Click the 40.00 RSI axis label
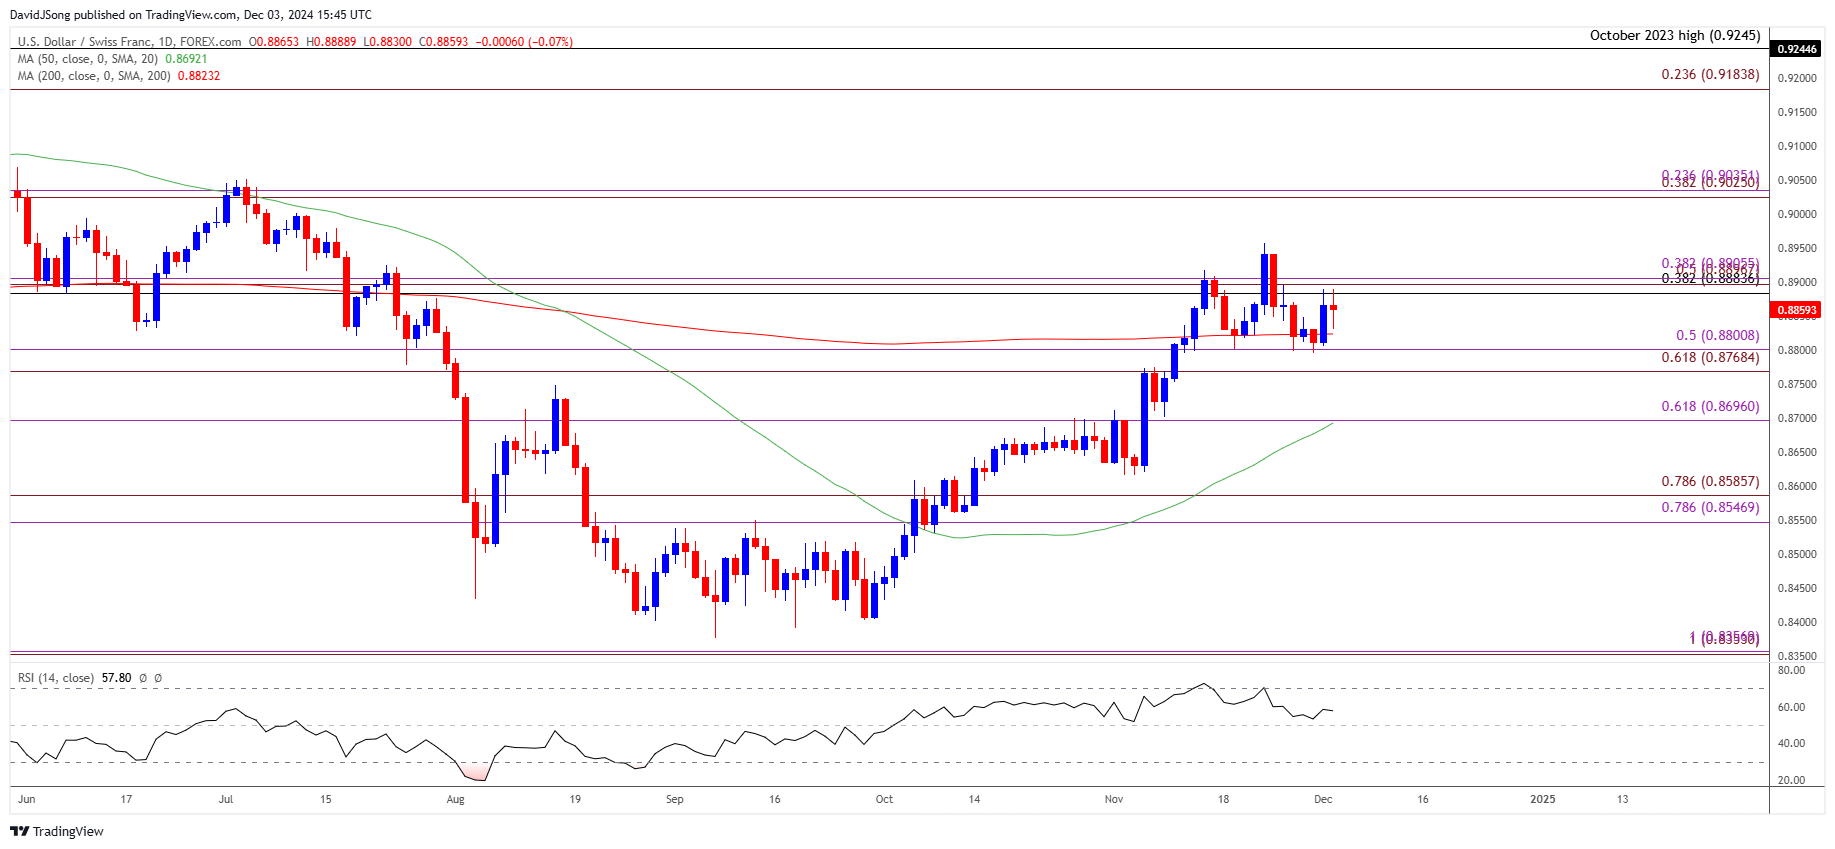The width and height of the screenshot is (1835, 849). coord(1792,744)
